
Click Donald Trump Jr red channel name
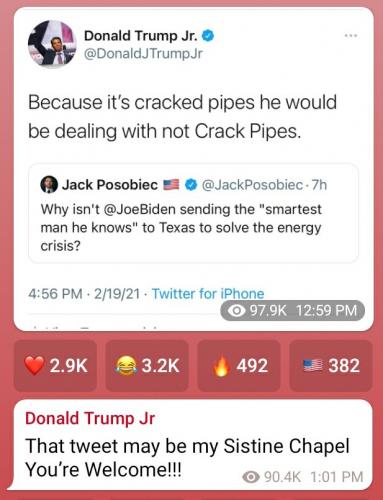point(90,418)
